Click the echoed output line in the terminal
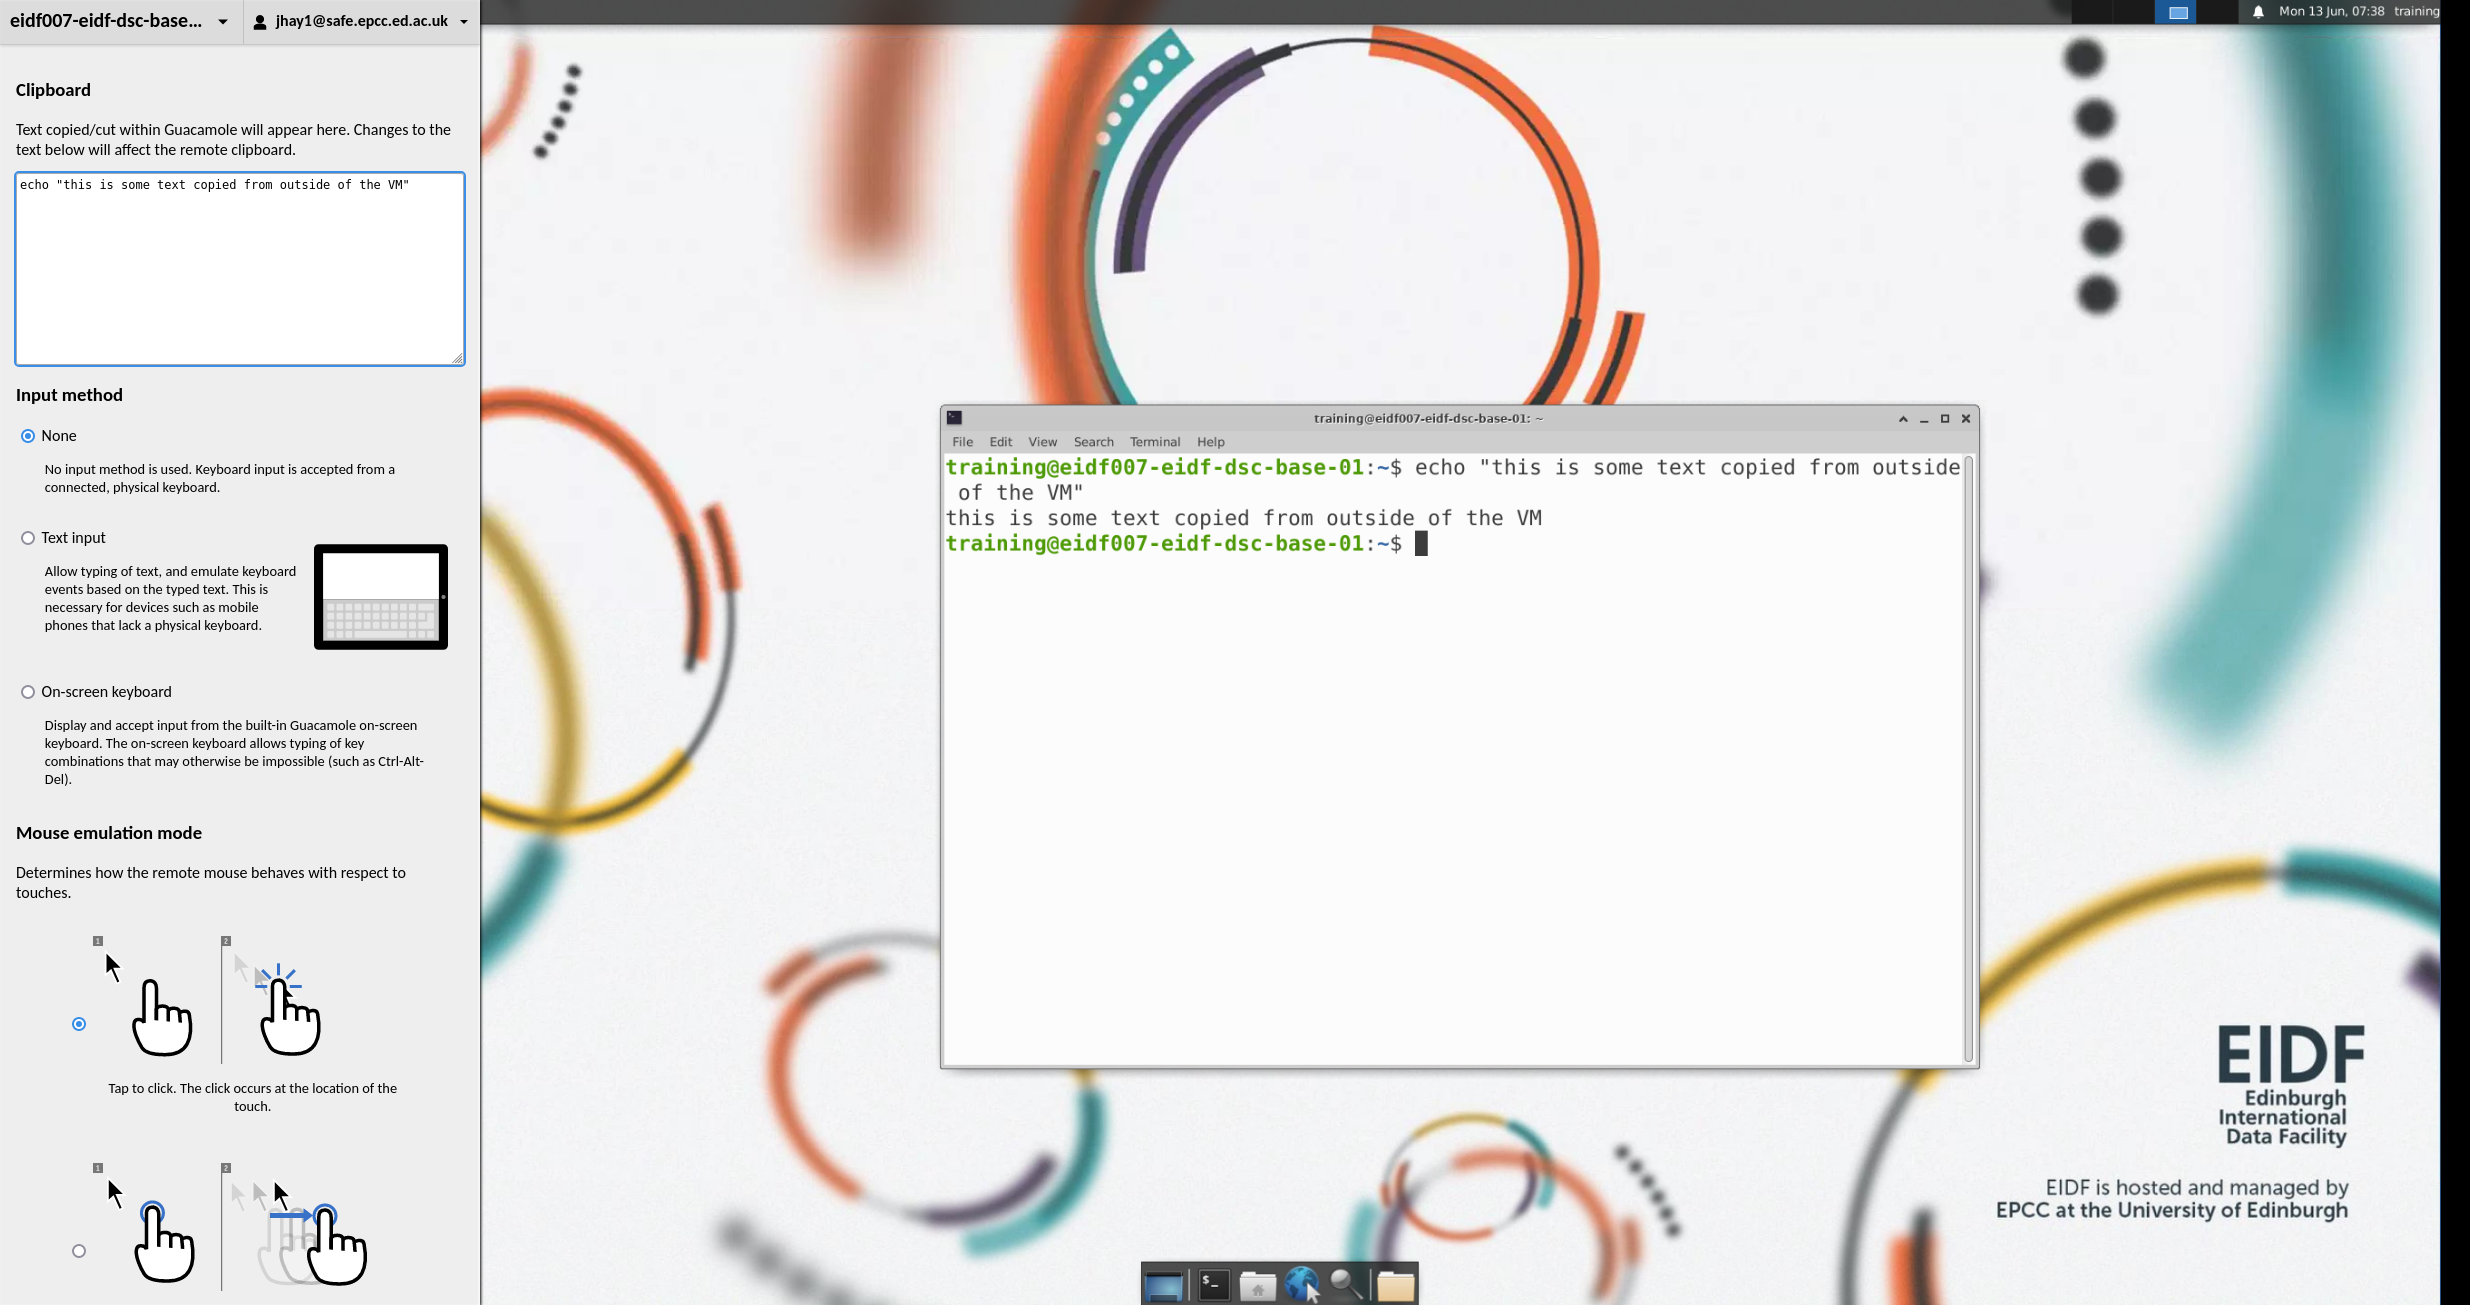The width and height of the screenshot is (2470, 1305). [1244, 519]
